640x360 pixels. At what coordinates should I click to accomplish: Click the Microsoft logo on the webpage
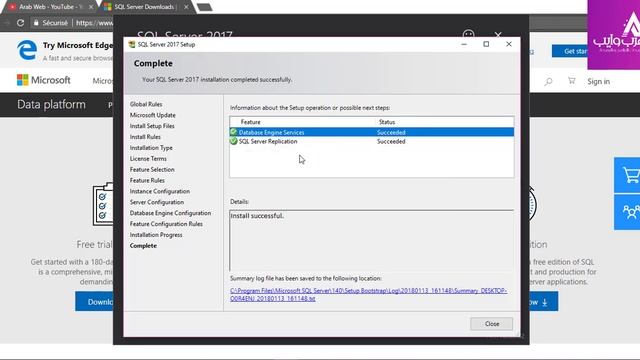click(x=44, y=80)
